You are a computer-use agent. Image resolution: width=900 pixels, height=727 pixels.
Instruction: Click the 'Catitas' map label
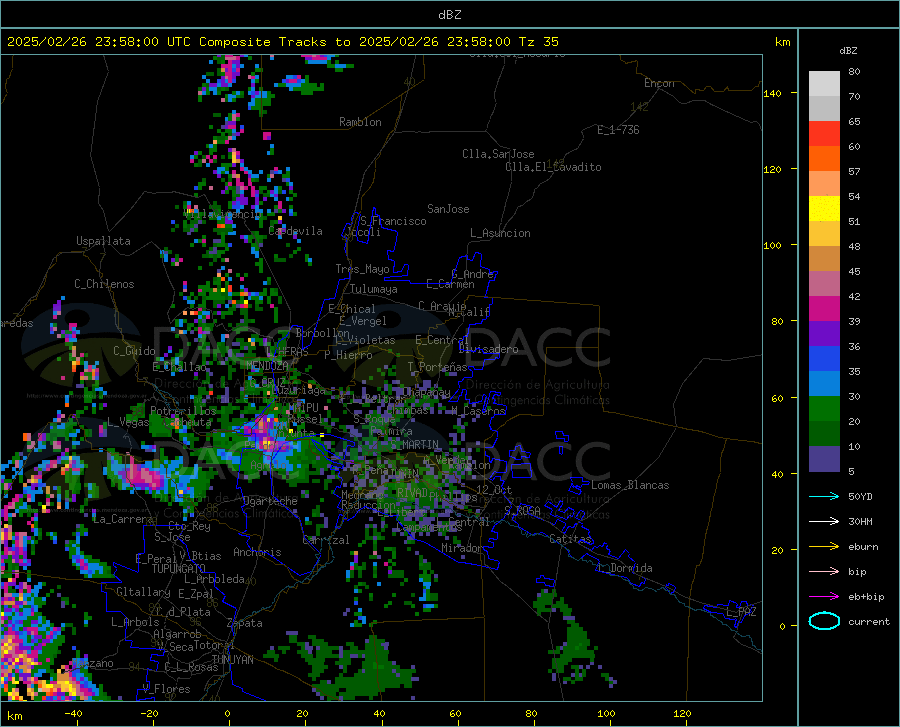point(570,539)
